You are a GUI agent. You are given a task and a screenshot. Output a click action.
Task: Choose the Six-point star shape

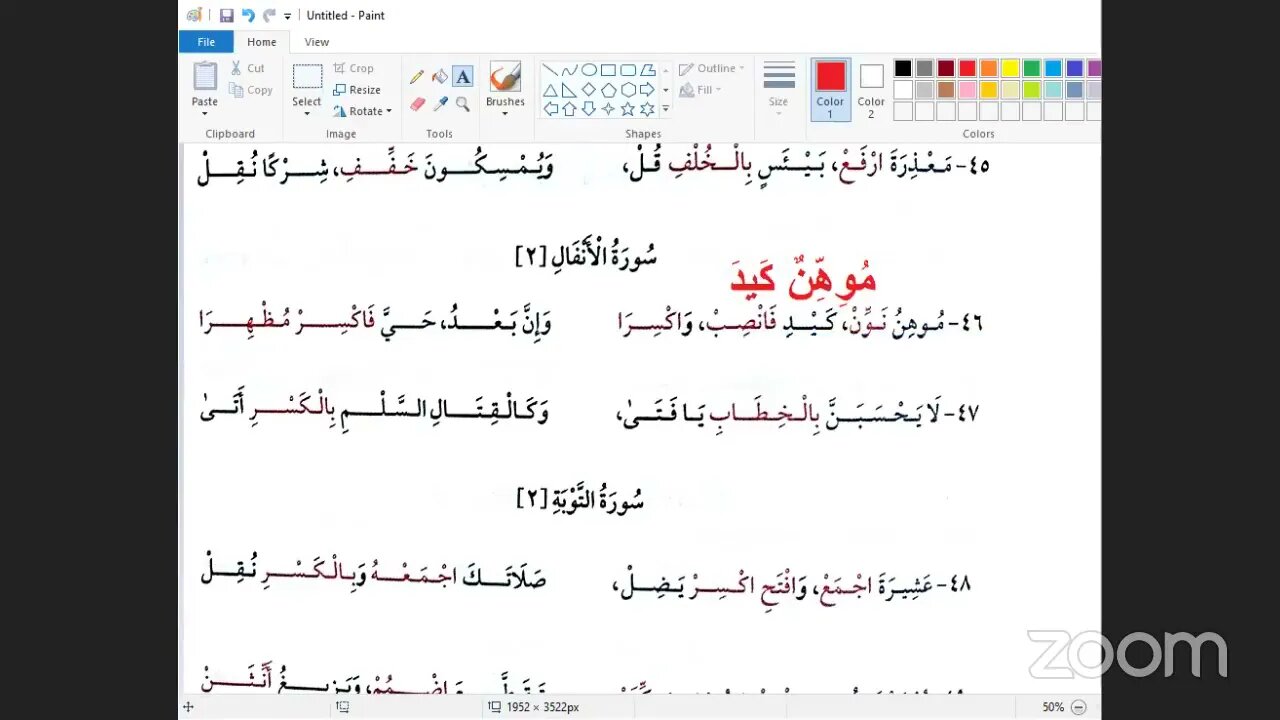point(647,109)
